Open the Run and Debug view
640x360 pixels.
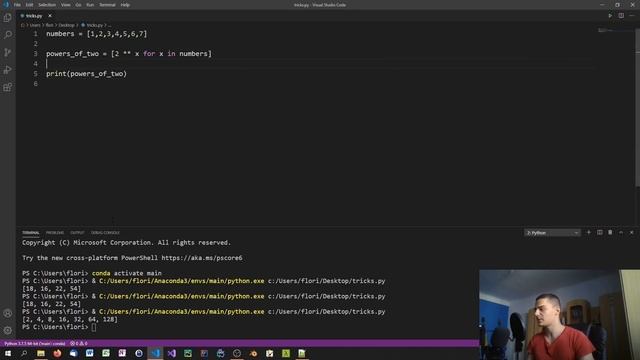click(x=7, y=70)
